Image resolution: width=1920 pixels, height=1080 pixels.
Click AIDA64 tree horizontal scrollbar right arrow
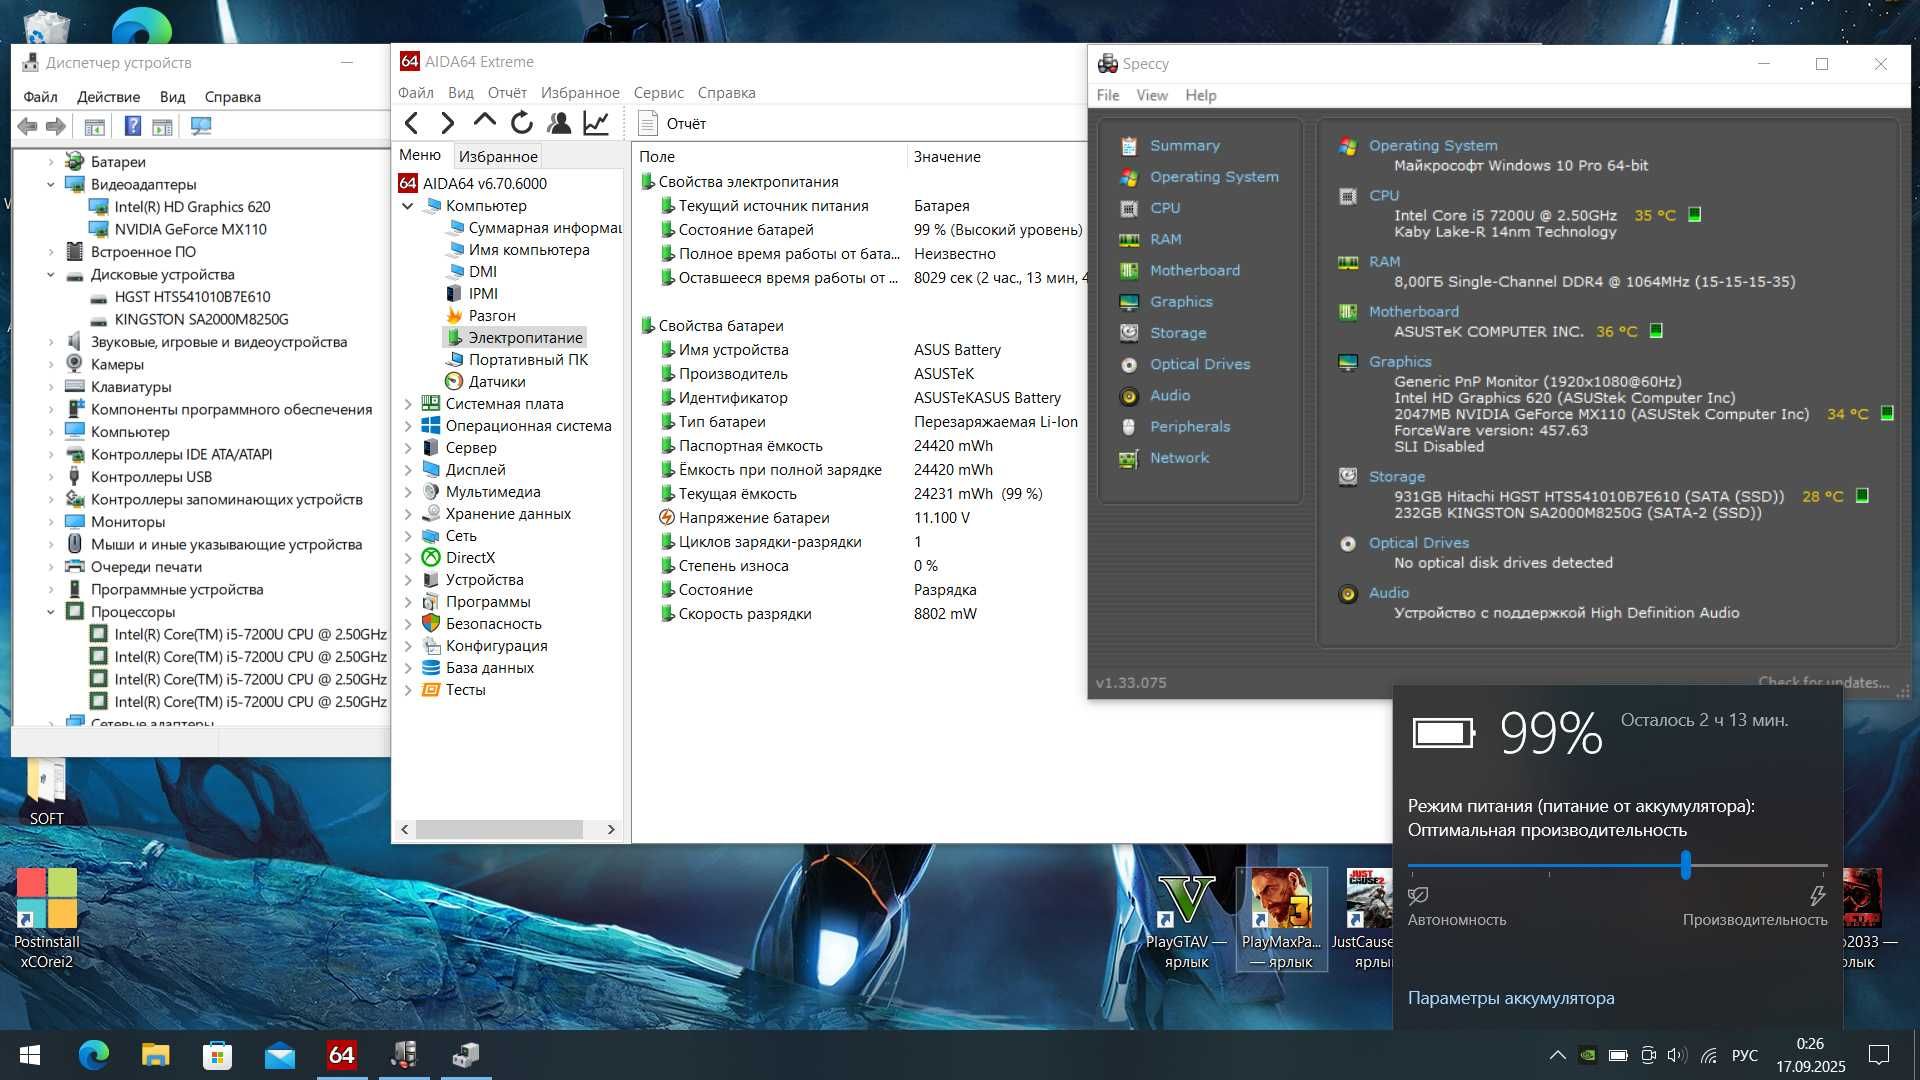[611, 829]
